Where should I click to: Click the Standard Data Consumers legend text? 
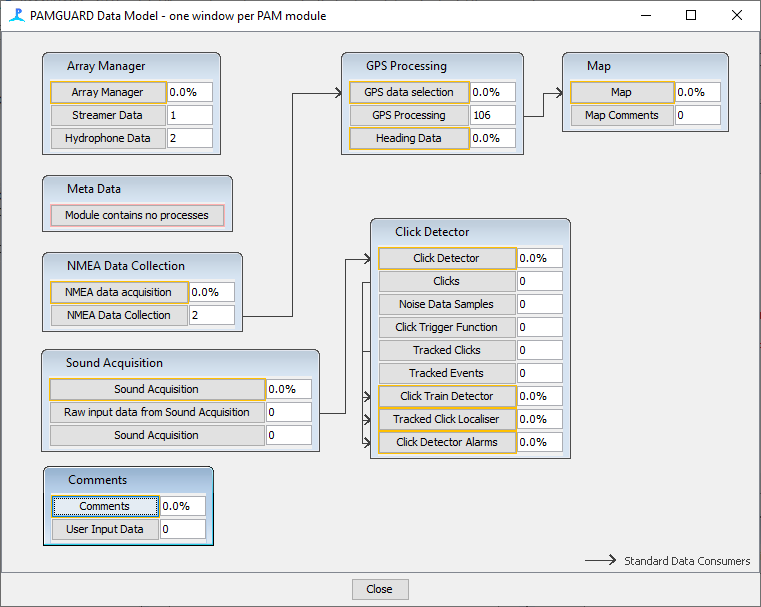(x=687, y=561)
